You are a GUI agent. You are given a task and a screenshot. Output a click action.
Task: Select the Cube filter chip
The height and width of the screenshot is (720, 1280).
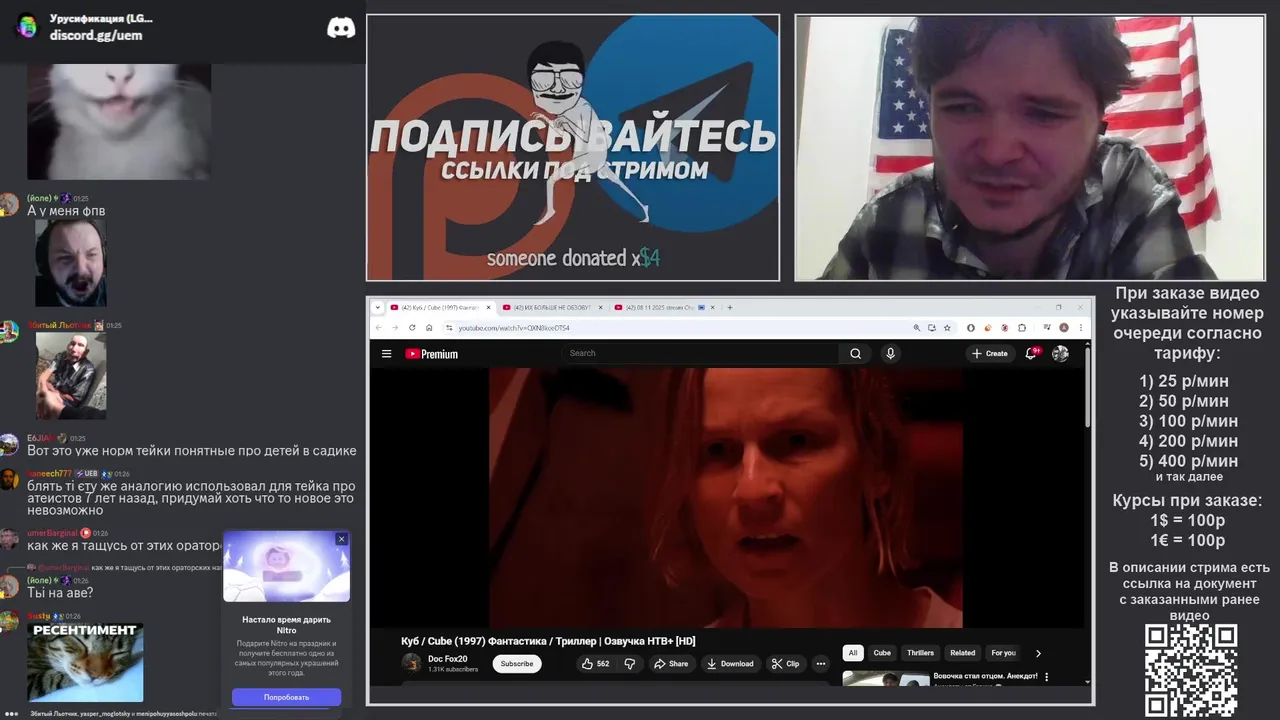[882, 653]
